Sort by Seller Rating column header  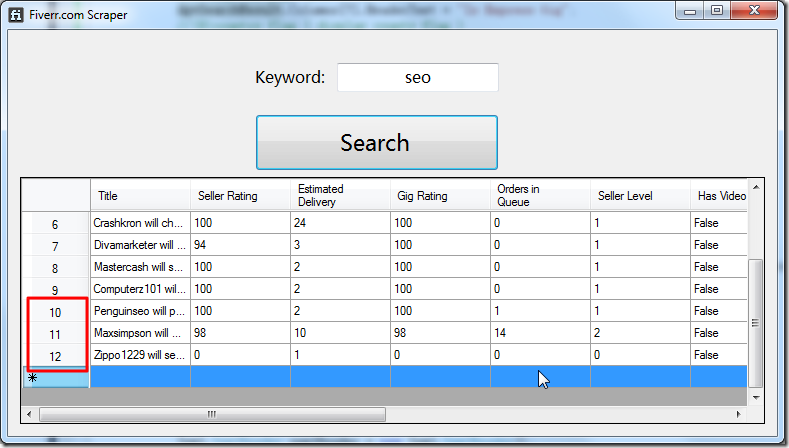240,195
